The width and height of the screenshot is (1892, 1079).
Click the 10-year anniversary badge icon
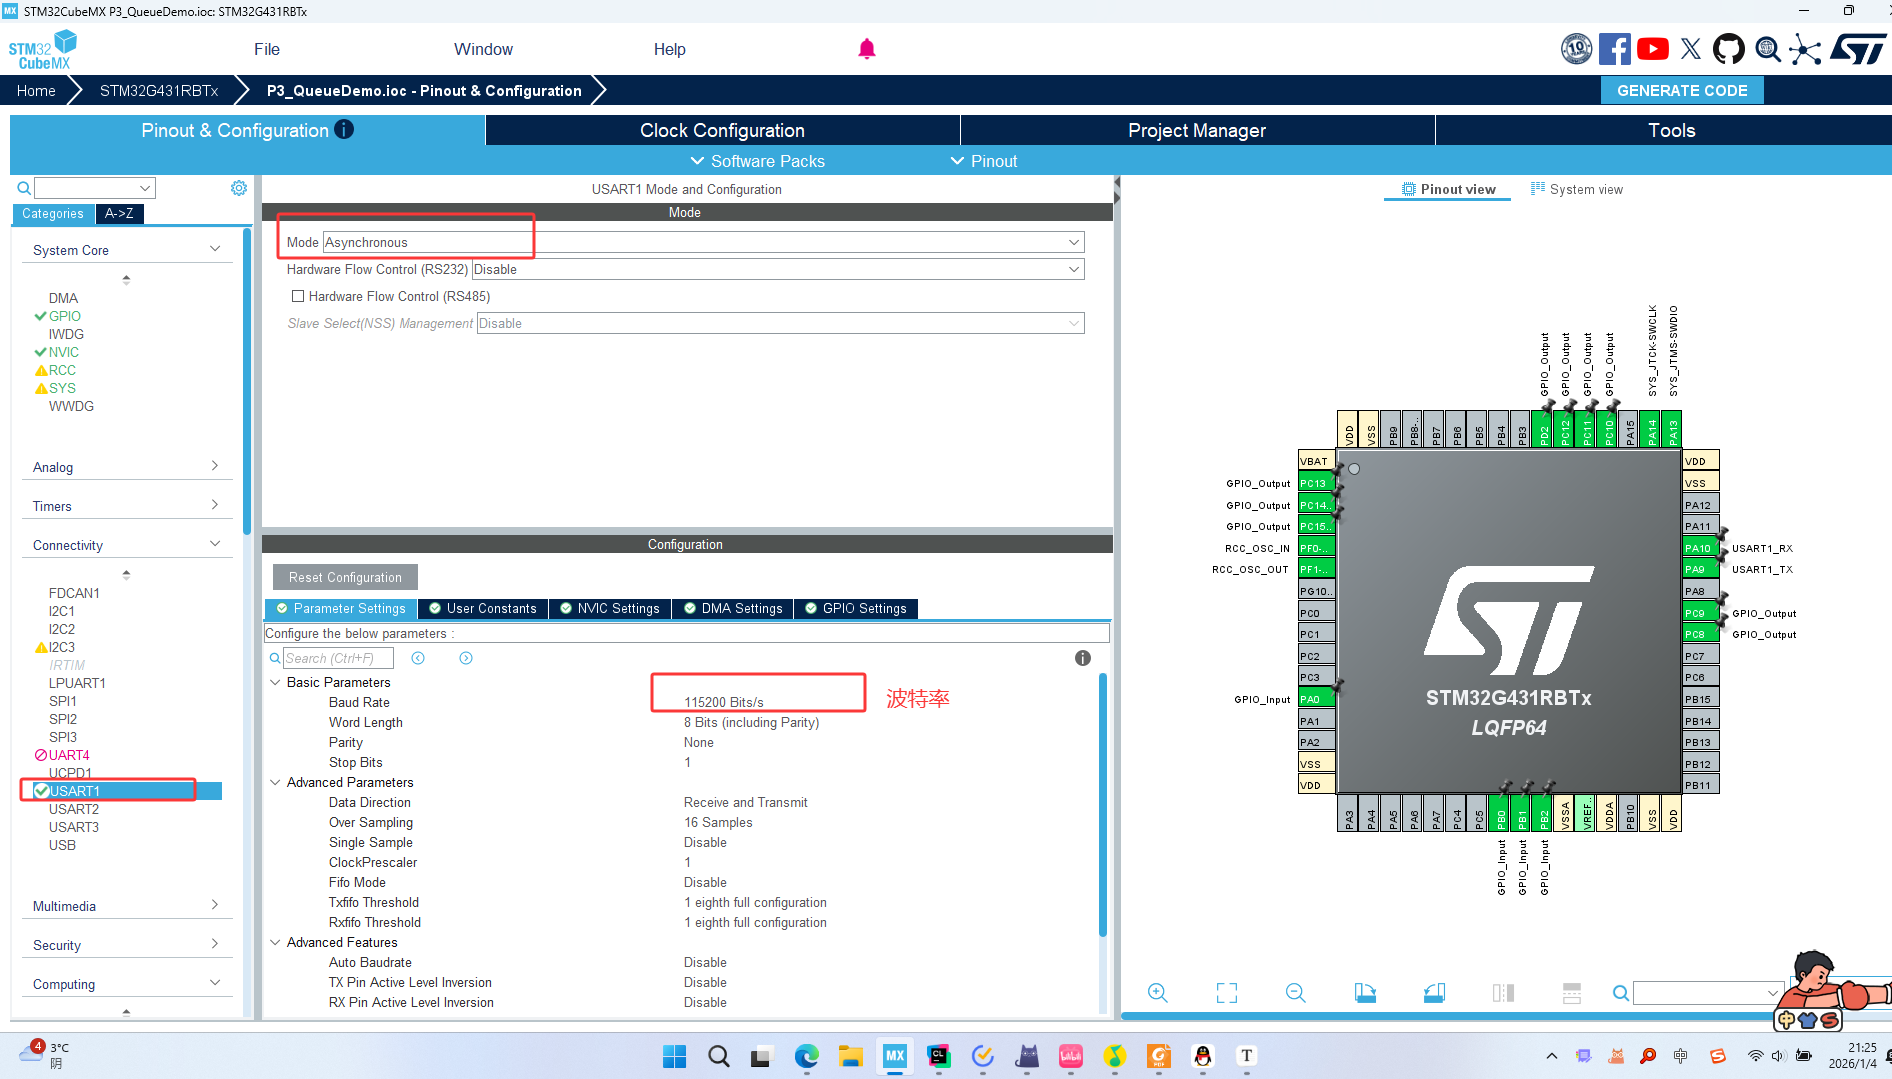[x=1577, y=49]
